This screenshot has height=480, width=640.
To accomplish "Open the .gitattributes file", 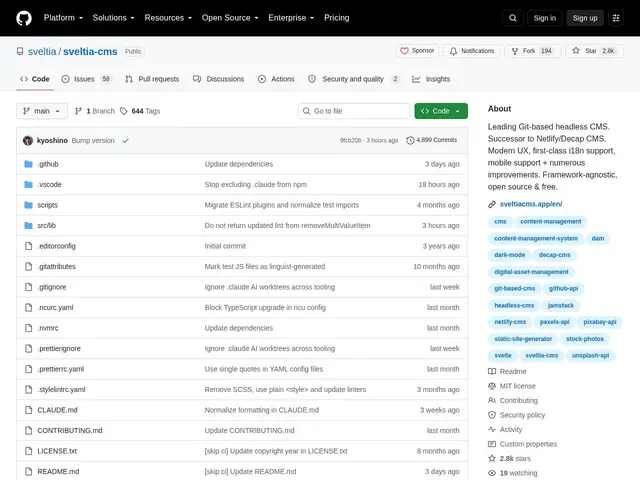I will (56, 267).
